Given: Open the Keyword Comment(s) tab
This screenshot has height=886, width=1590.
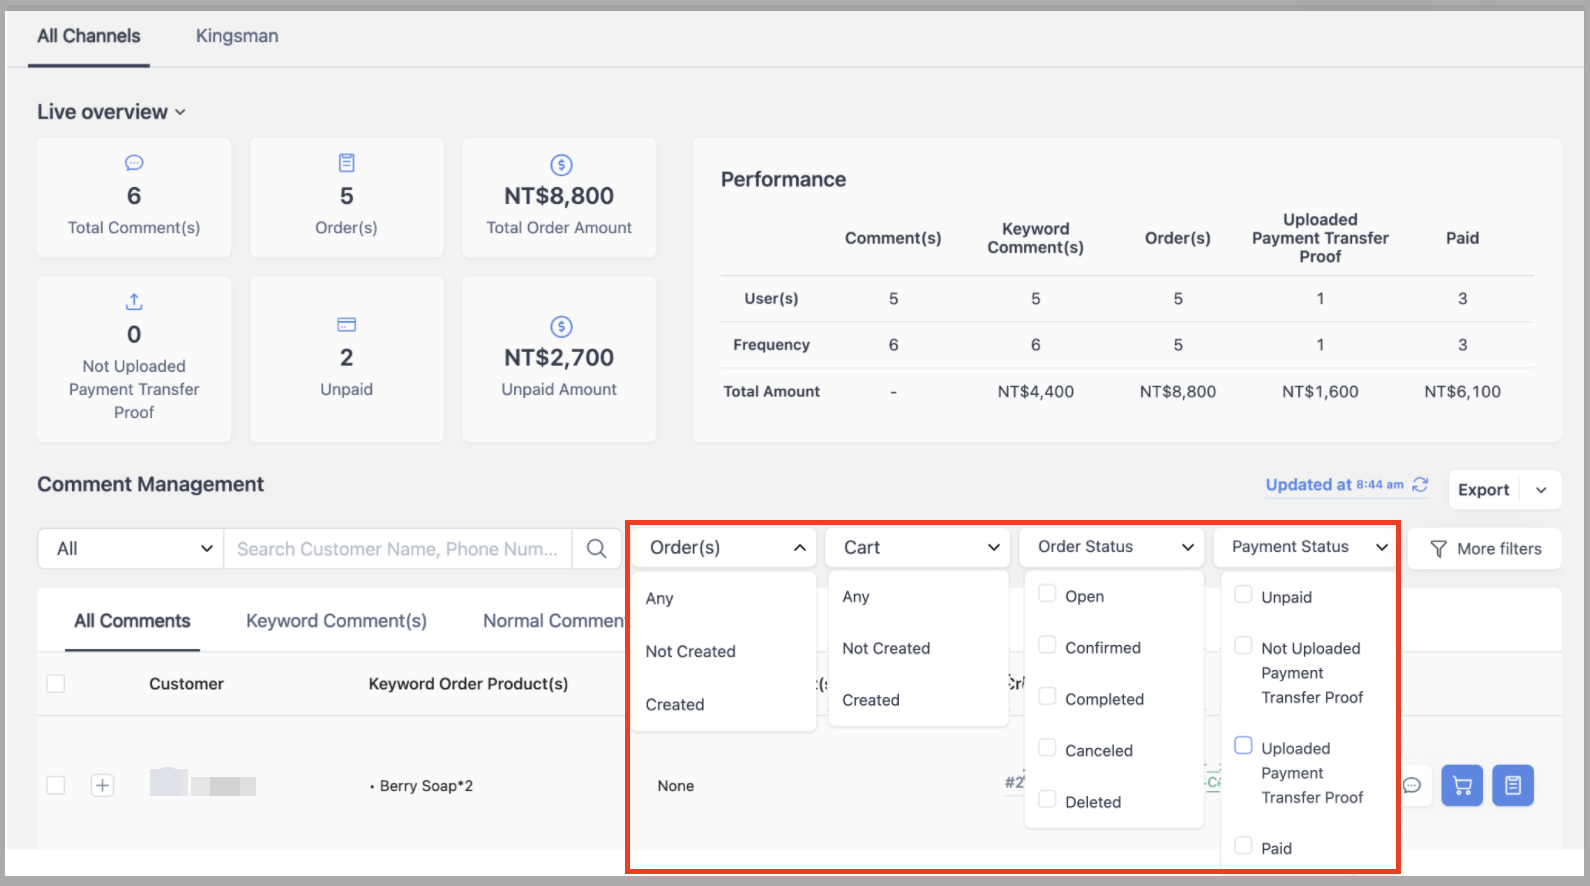Looking at the screenshot, I should tap(336, 621).
